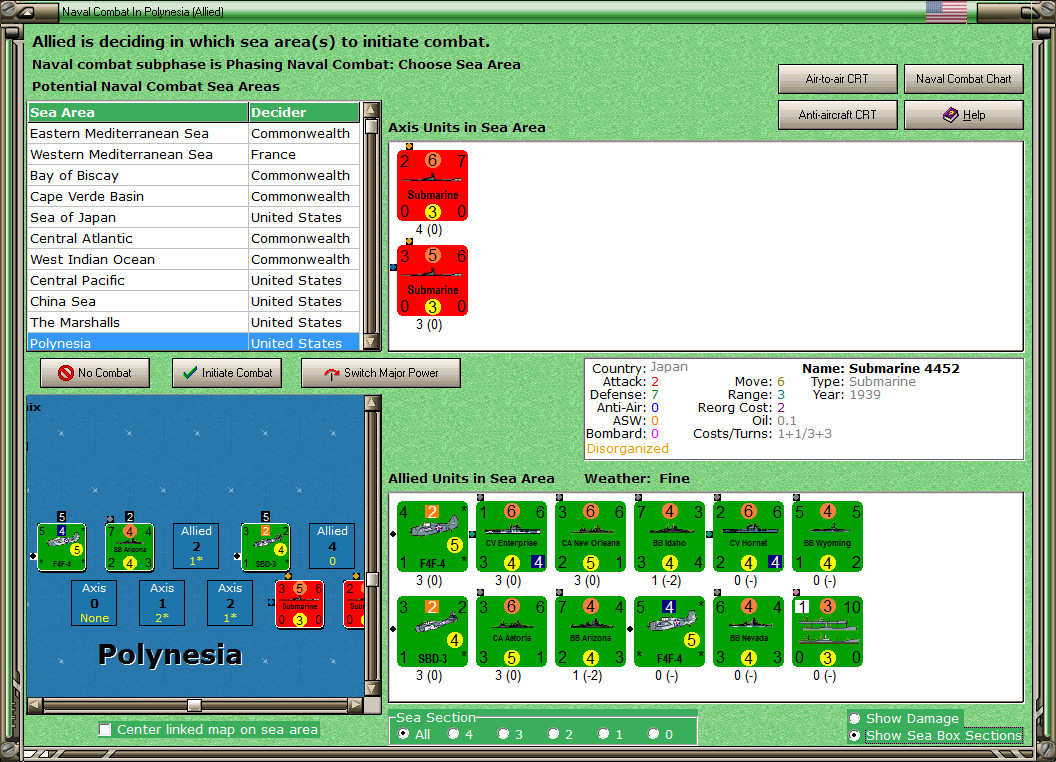Screen dimensions: 1056x762
Task: Select the convoy ships unit with value 10
Action: click(828, 631)
